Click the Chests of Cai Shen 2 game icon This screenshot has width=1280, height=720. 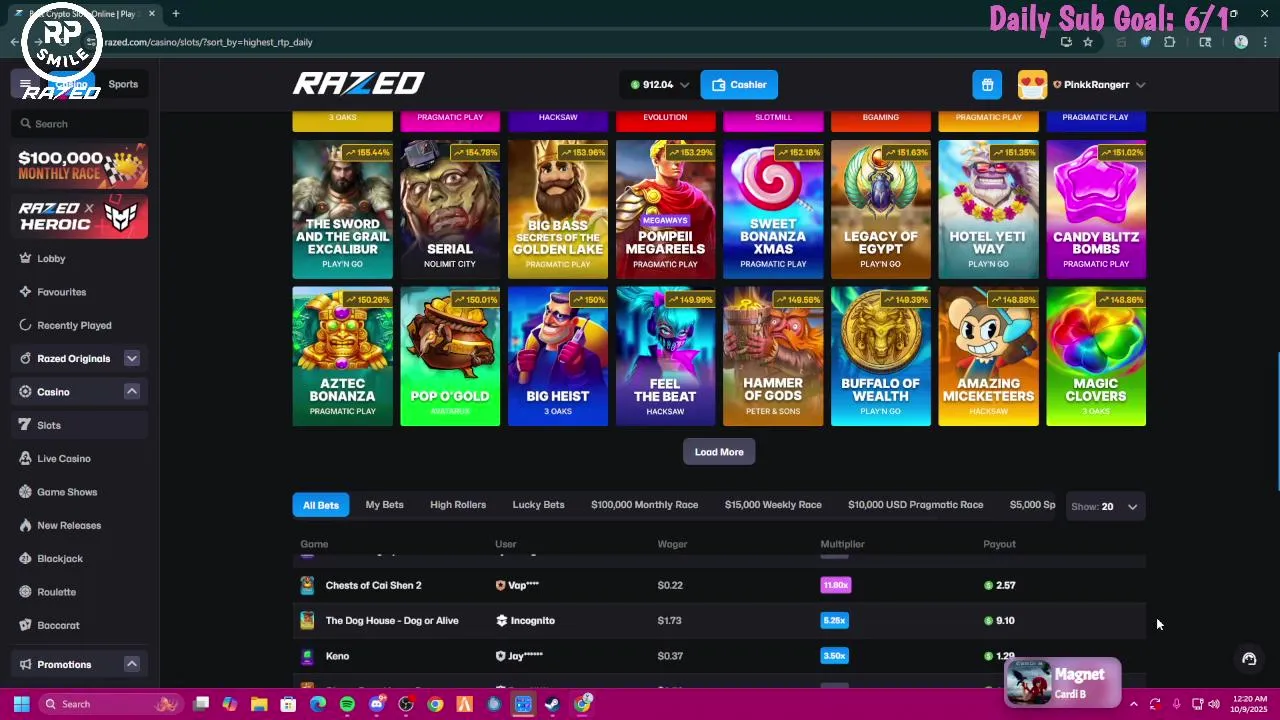click(307, 585)
